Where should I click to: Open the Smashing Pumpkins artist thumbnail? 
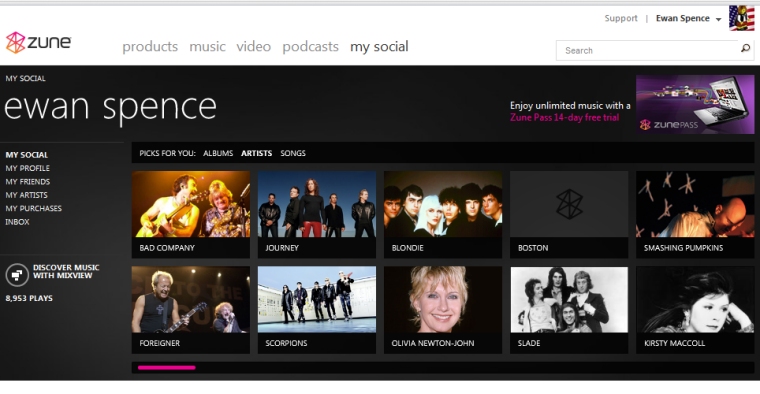(x=695, y=204)
